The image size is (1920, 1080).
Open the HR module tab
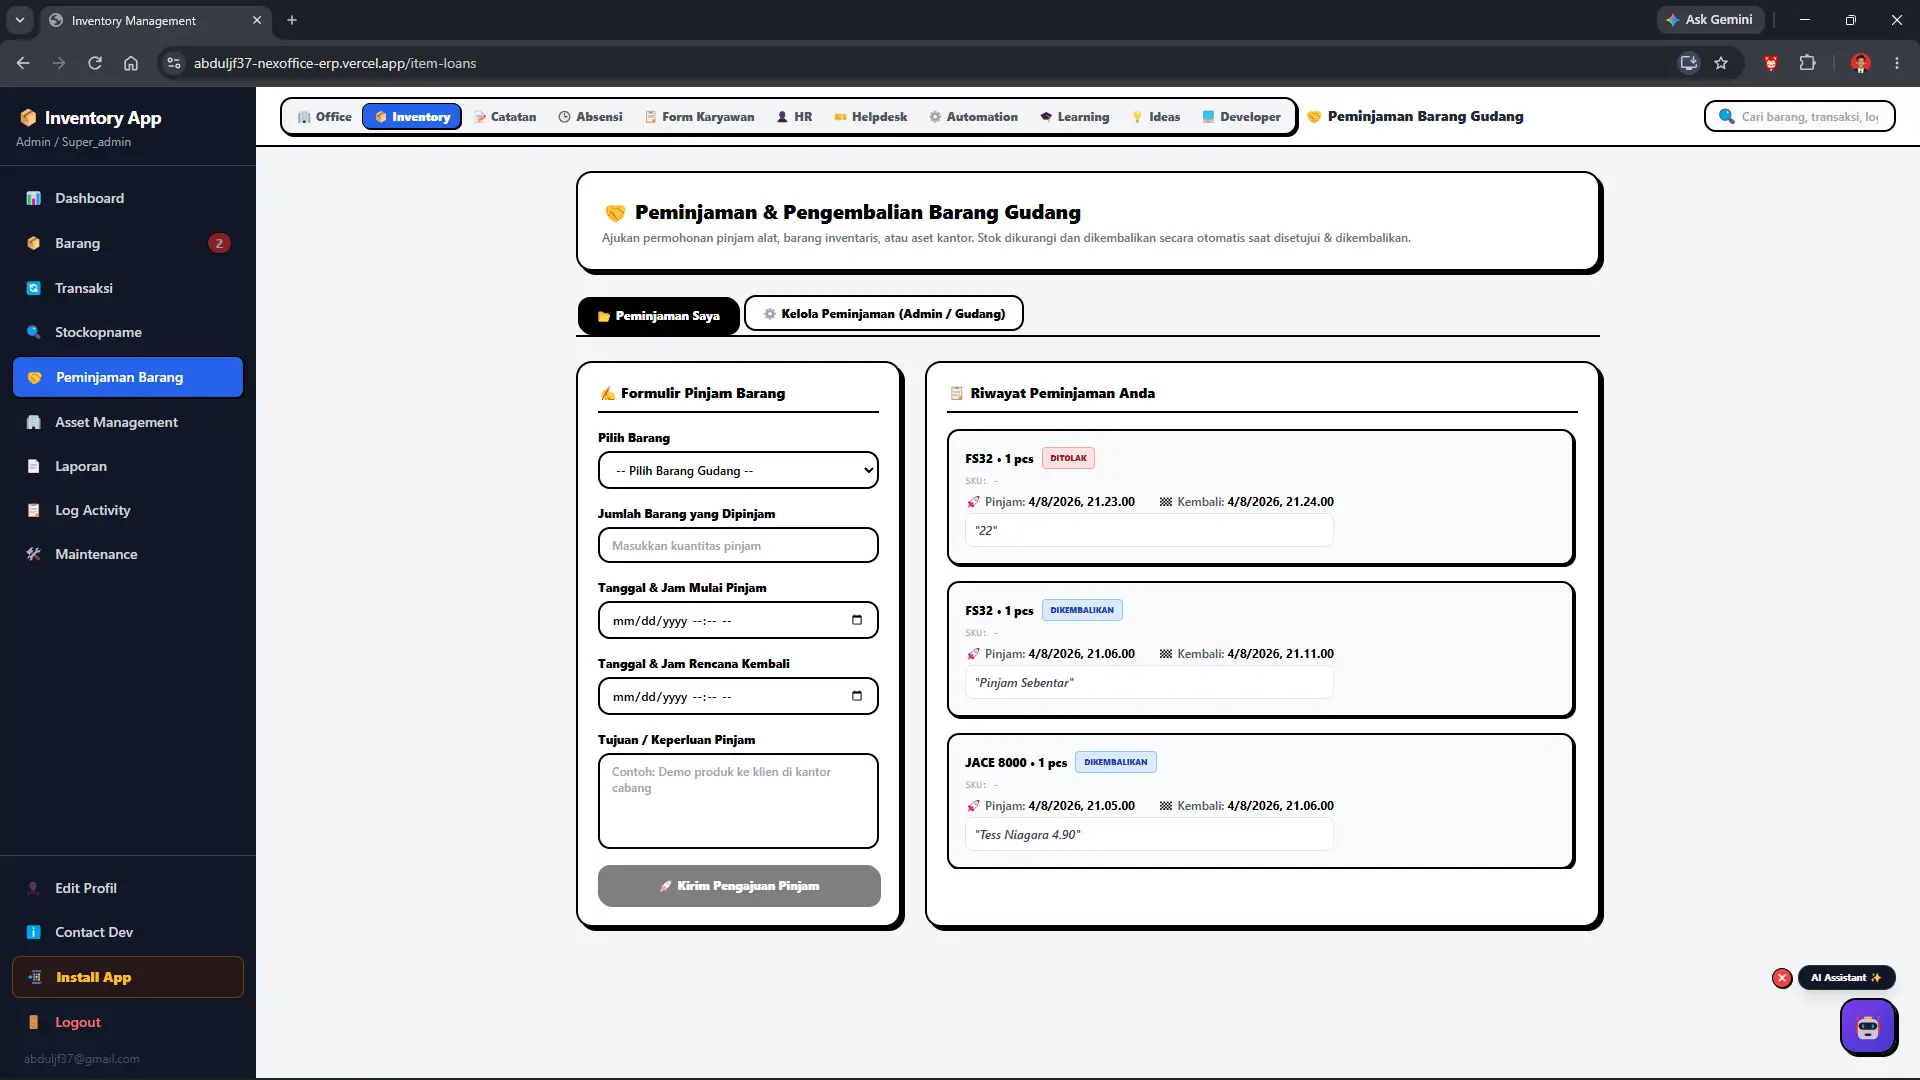pos(794,117)
